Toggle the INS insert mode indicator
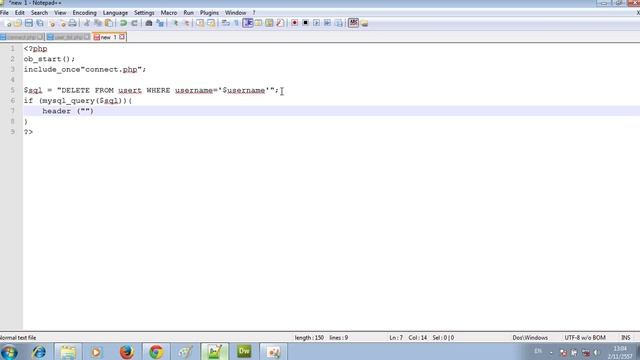Screen dimensions: 640x360 (x=625, y=338)
